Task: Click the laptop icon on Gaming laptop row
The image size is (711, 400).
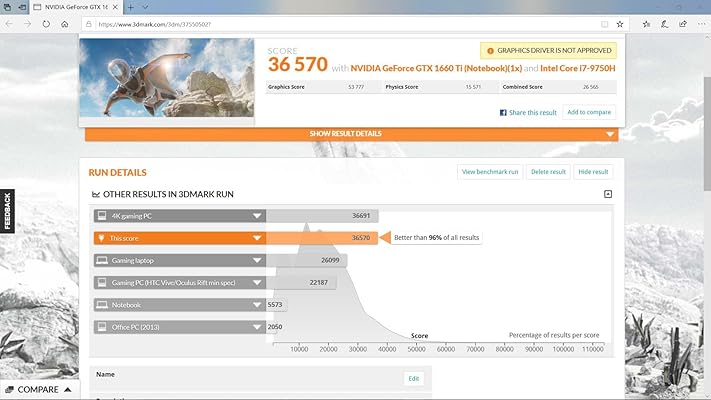Action: coord(102,260)
